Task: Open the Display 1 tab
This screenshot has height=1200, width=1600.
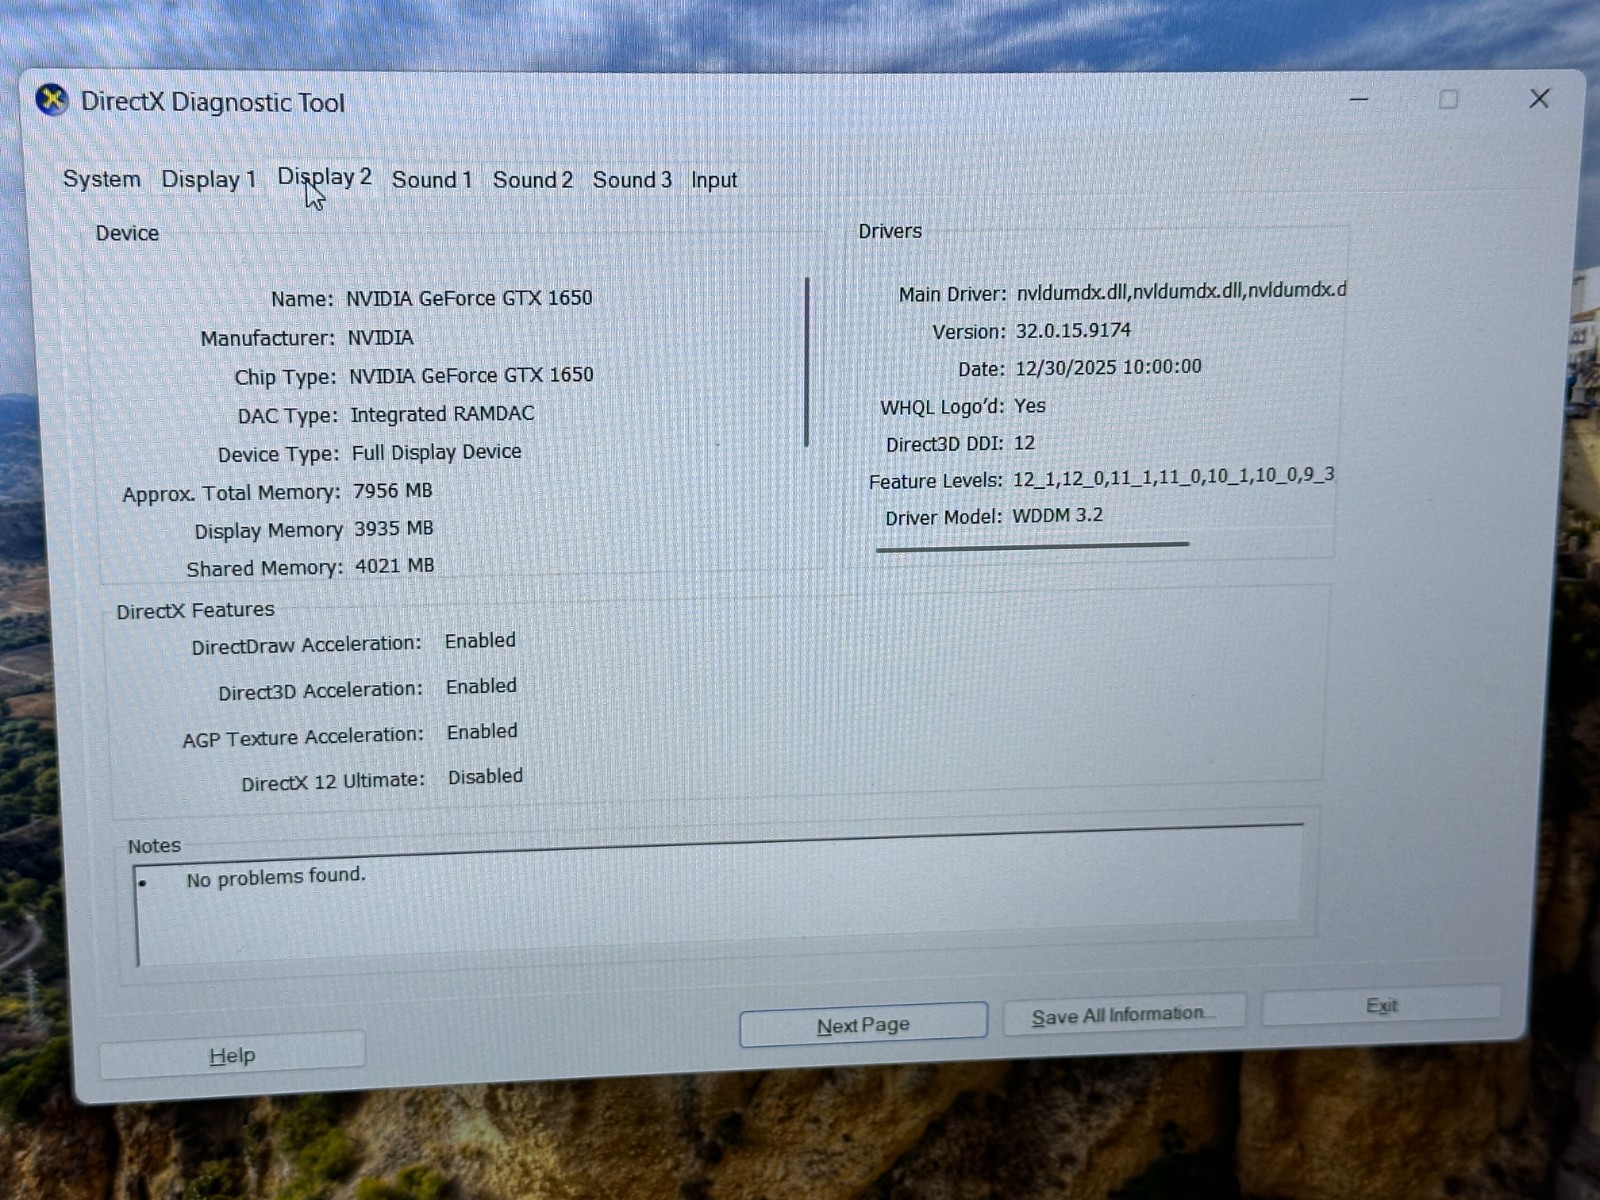Action: [x=209, y=179]
